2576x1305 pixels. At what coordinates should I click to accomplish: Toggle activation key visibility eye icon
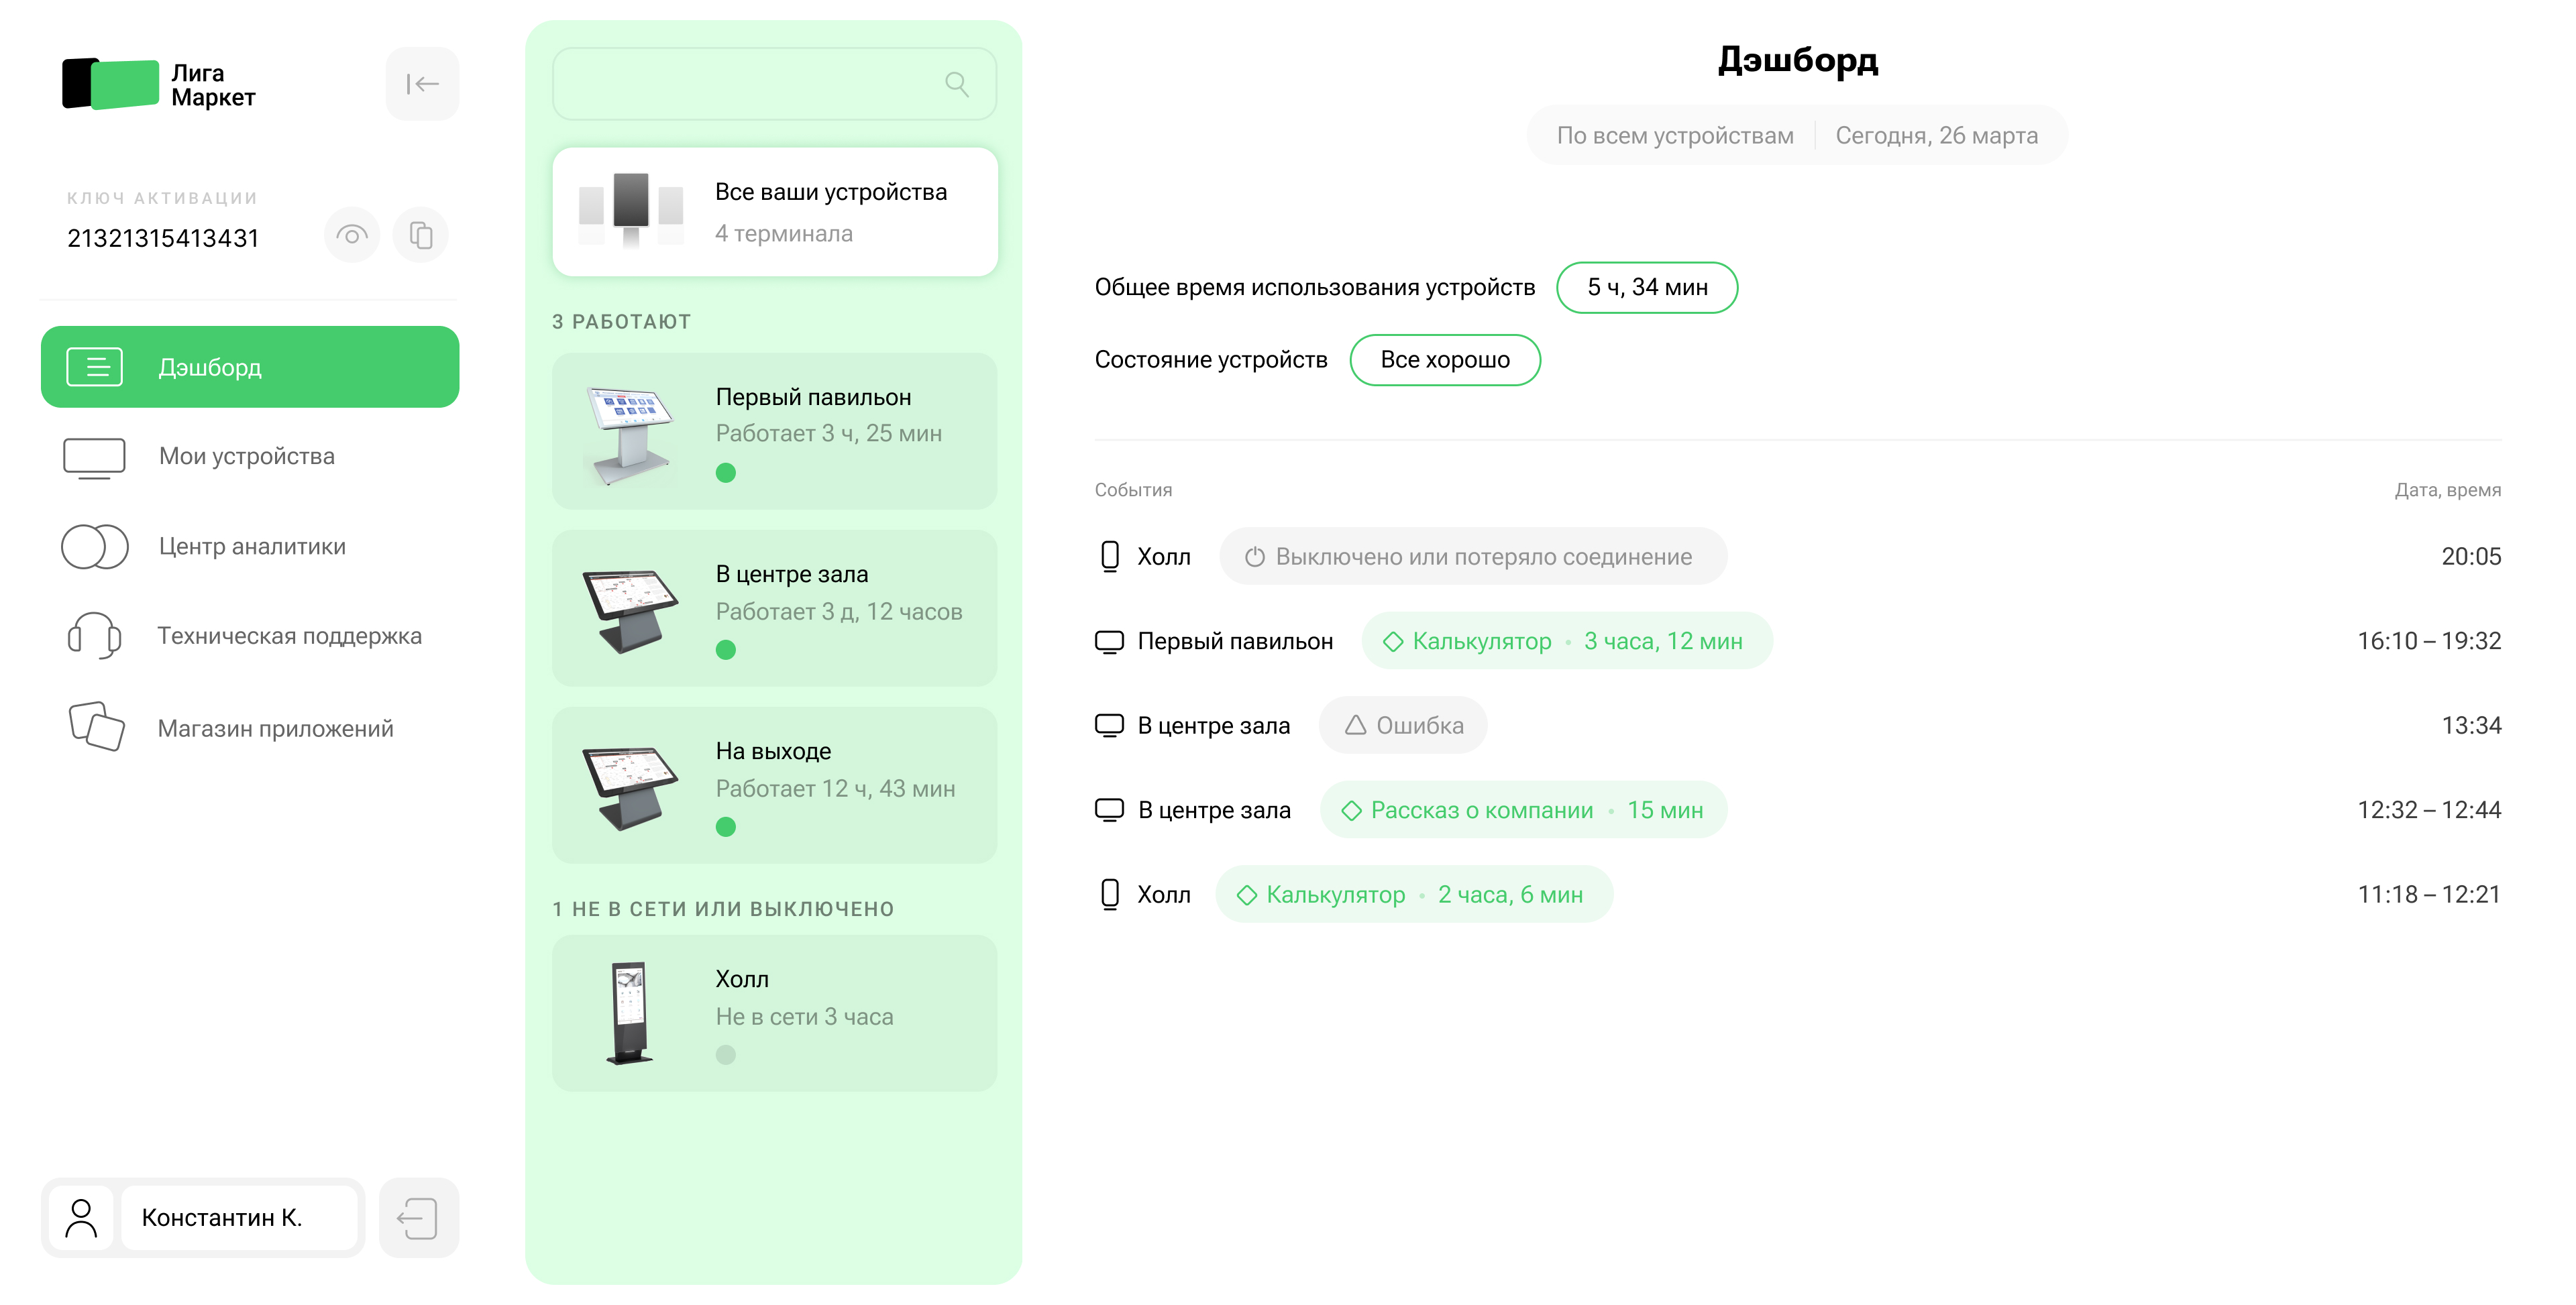351,236
